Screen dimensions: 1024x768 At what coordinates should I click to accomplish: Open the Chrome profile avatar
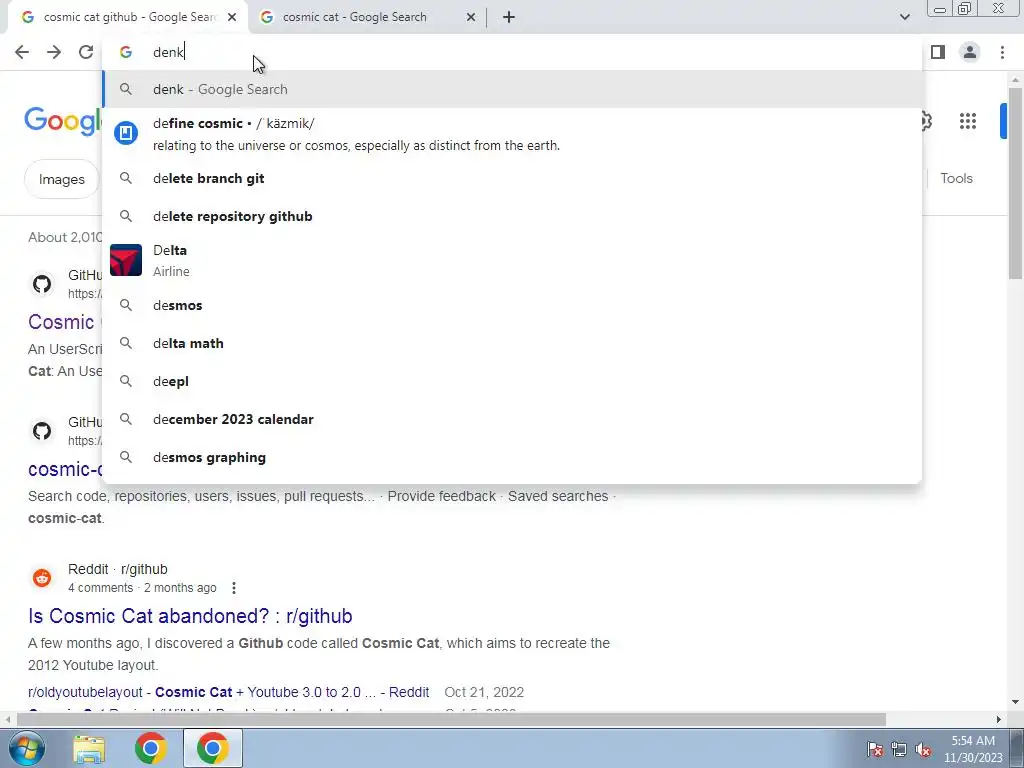point(970,52)
